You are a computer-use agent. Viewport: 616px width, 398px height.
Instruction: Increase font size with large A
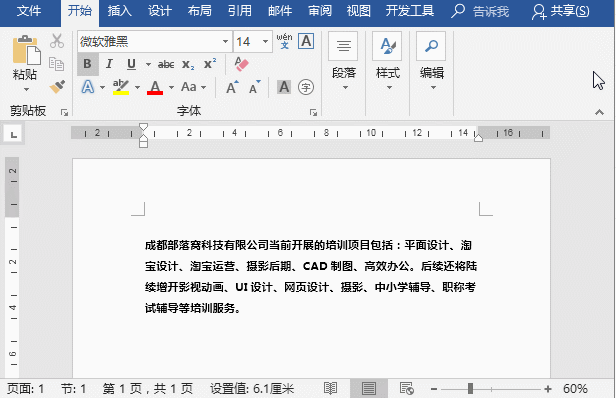(232, 87)
